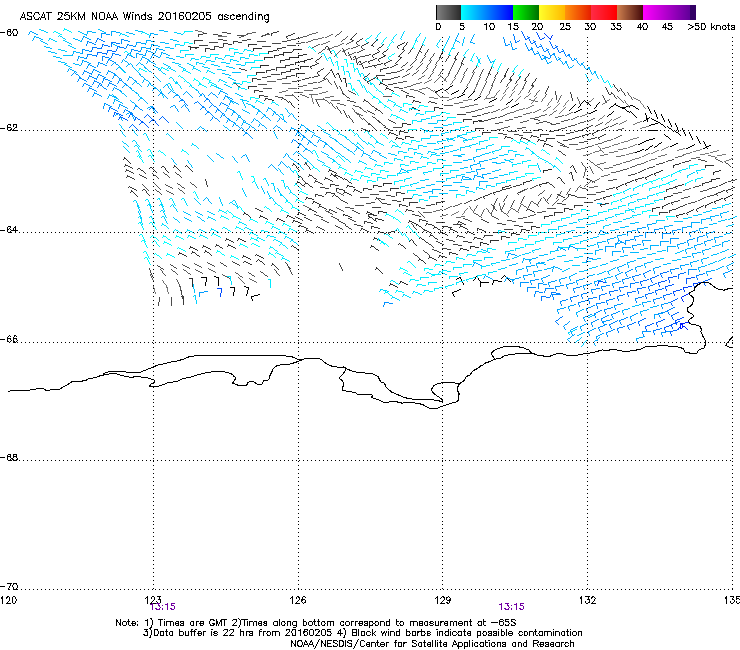Click the longitude label '120'
This screenshot has height=650, width=740.
coord(9,600)
